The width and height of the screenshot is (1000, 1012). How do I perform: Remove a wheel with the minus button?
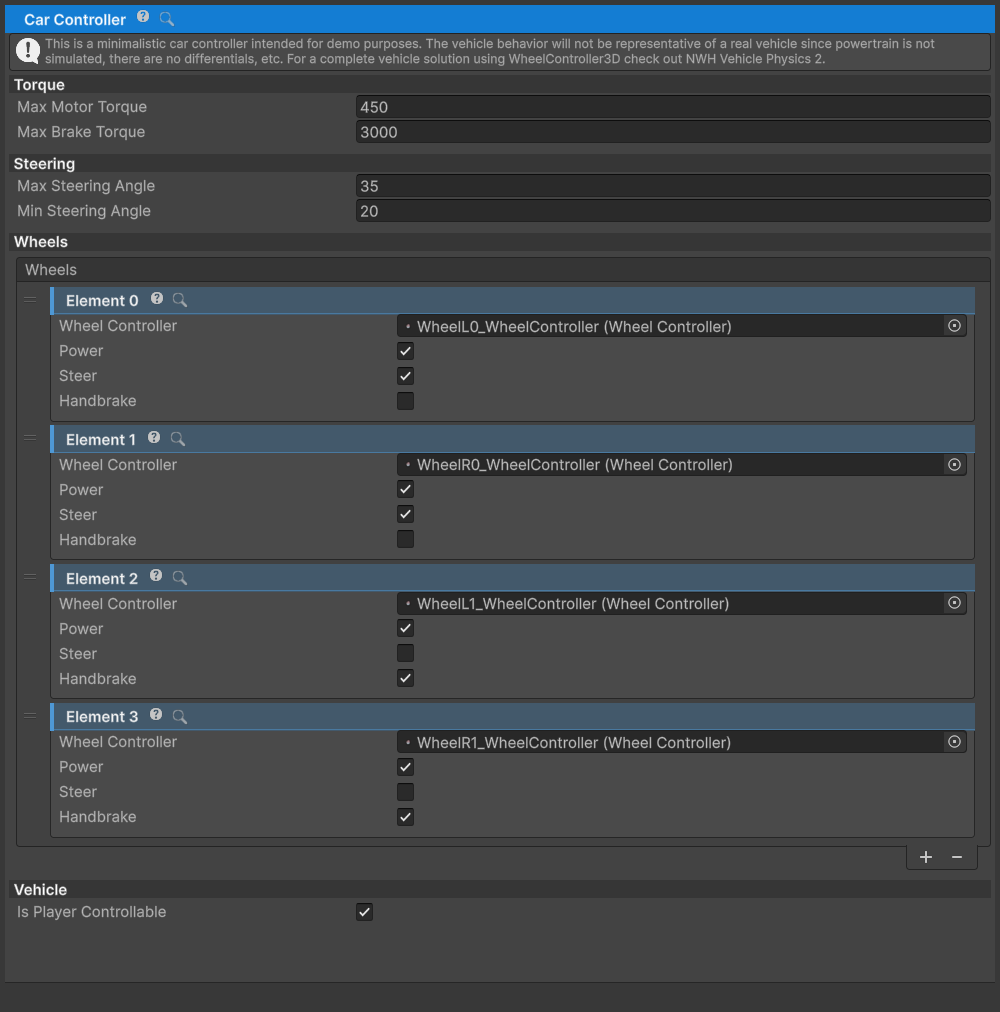tap(957, 857)
